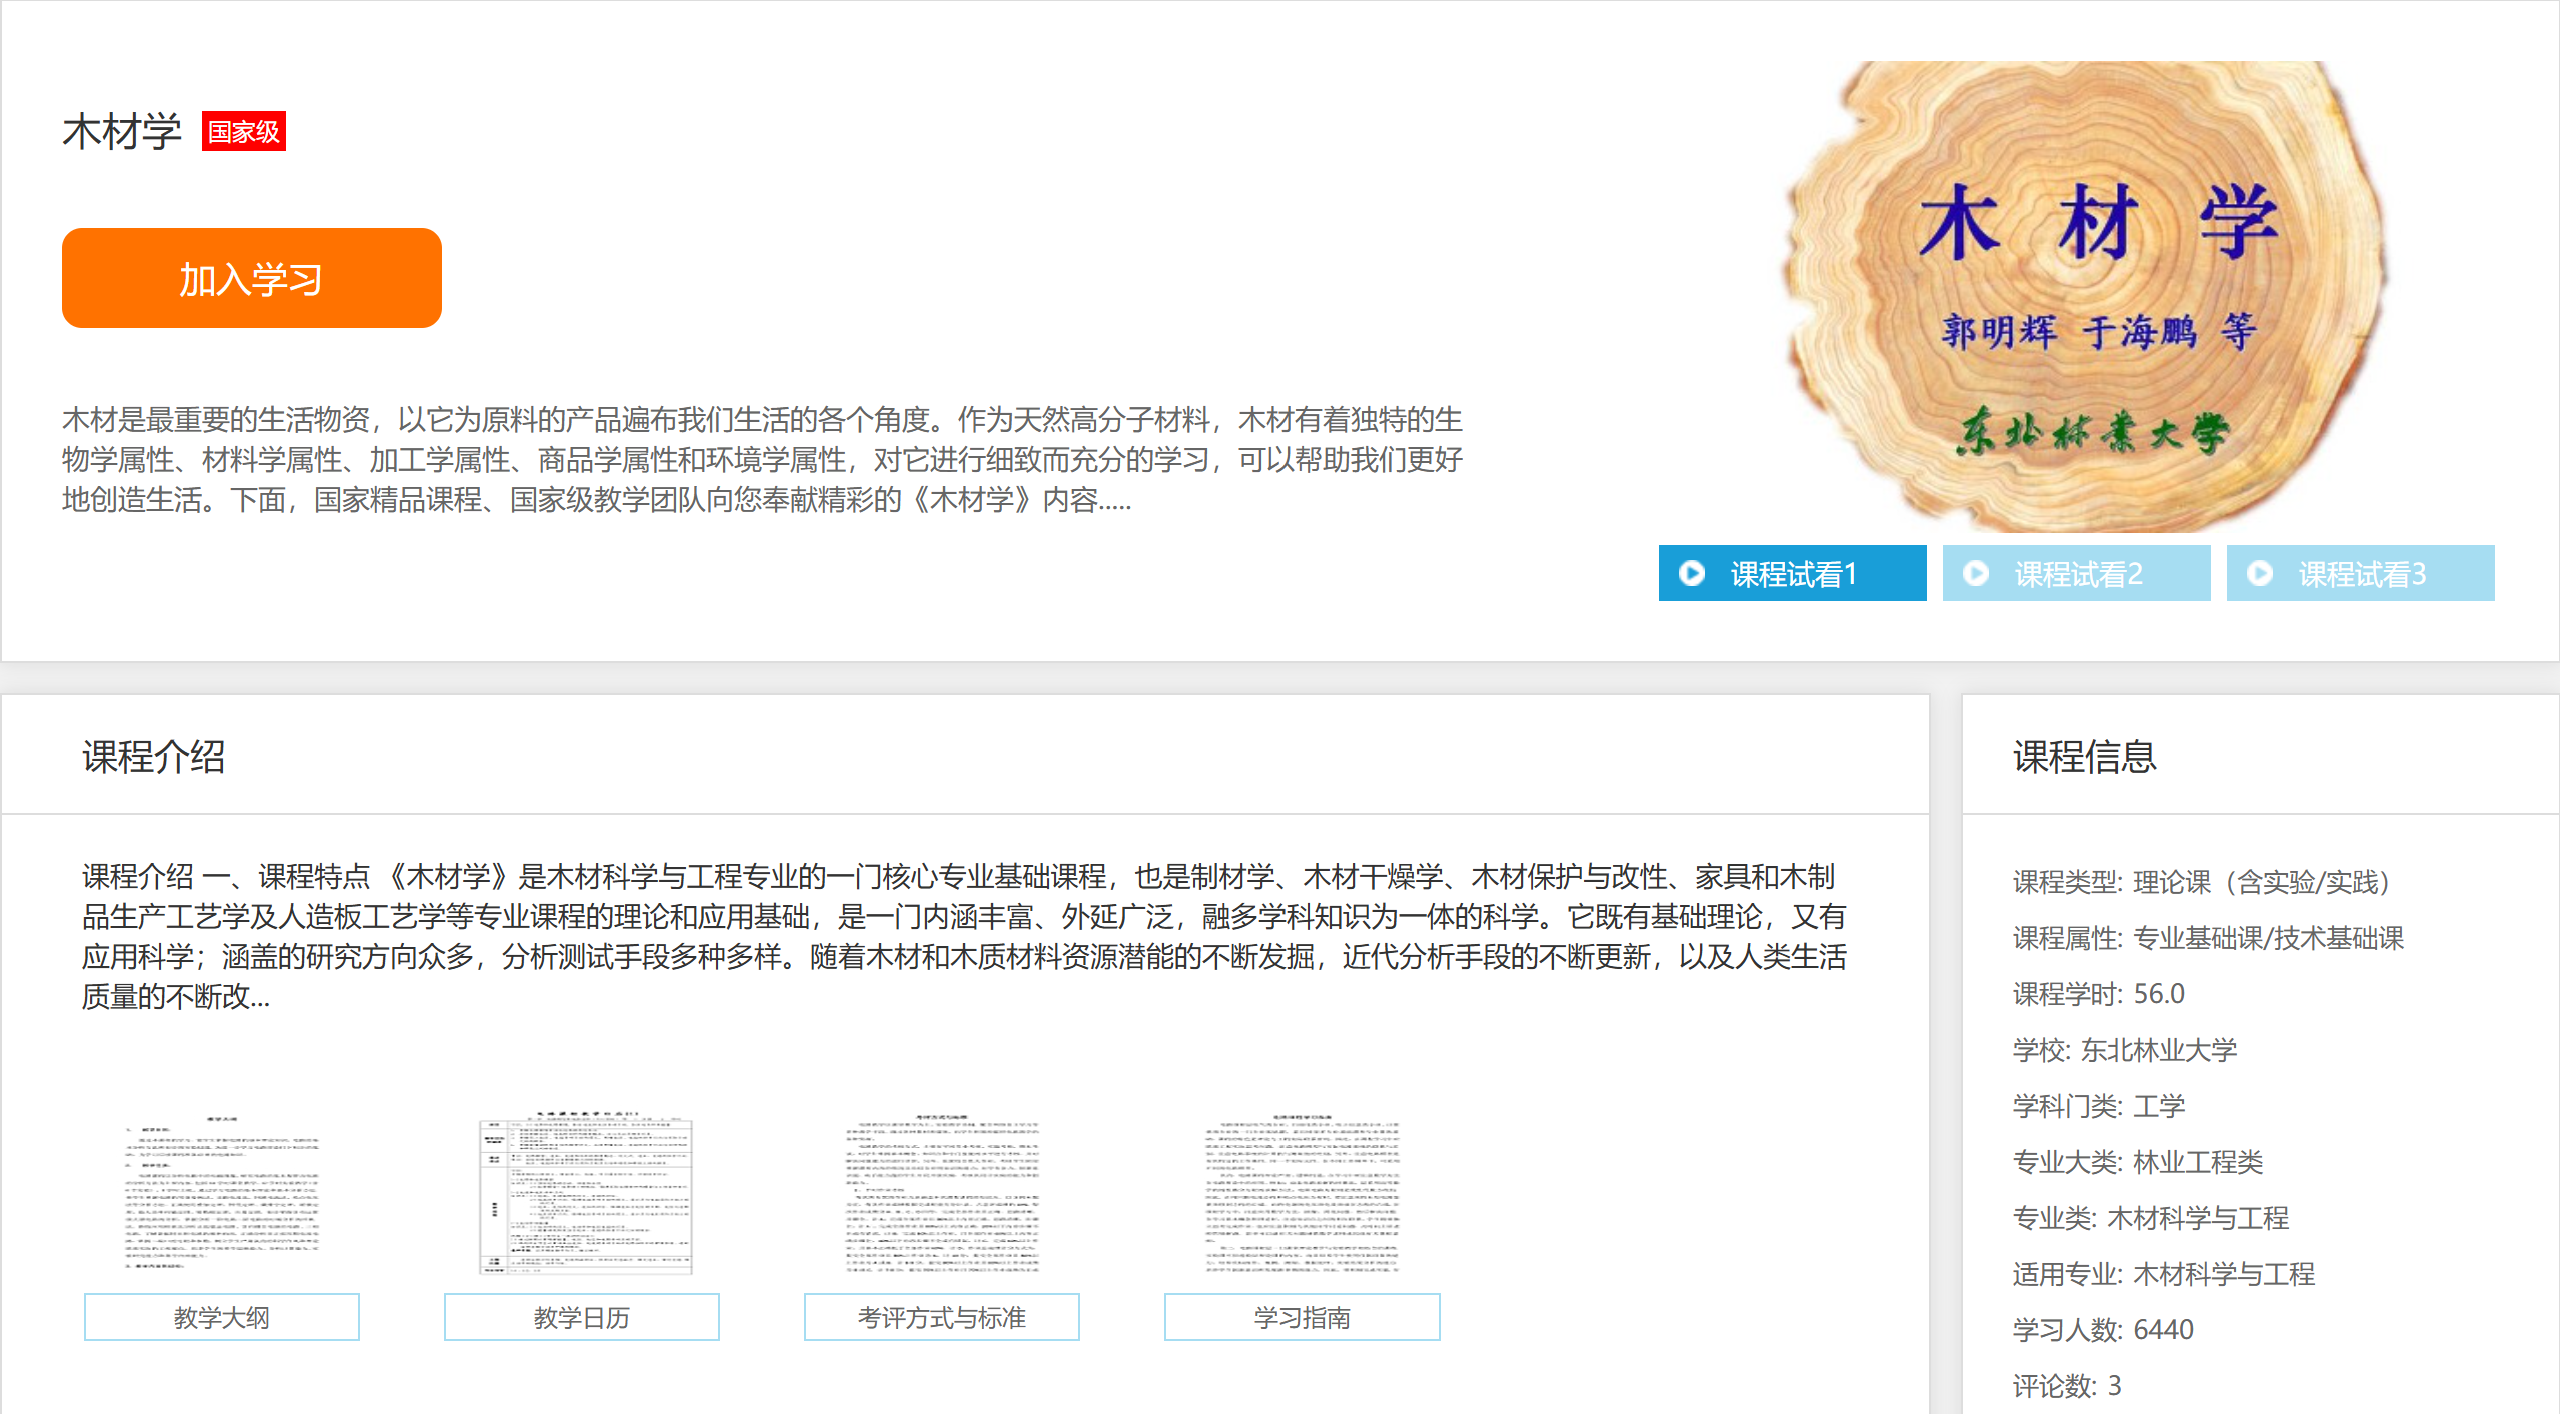Click the 教学大纲 label button

(x=221, y=1317)
